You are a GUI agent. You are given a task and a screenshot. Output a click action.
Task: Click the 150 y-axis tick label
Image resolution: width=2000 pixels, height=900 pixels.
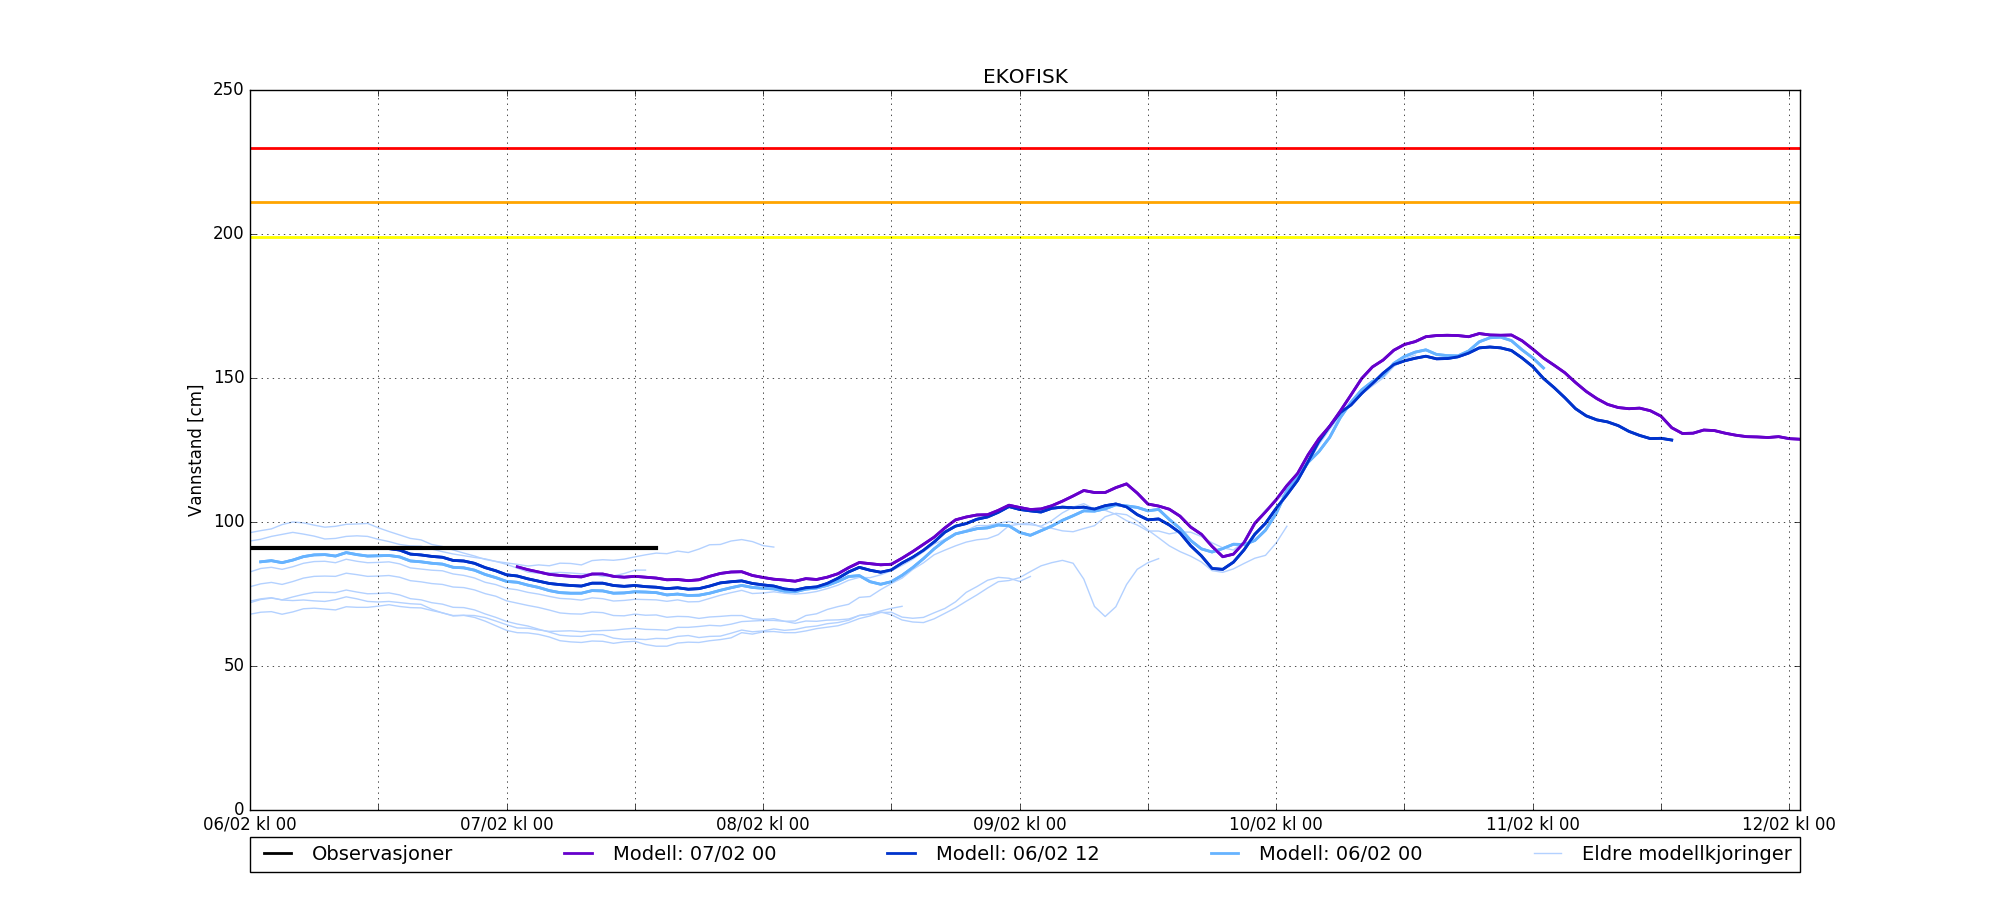coord(228,378)
